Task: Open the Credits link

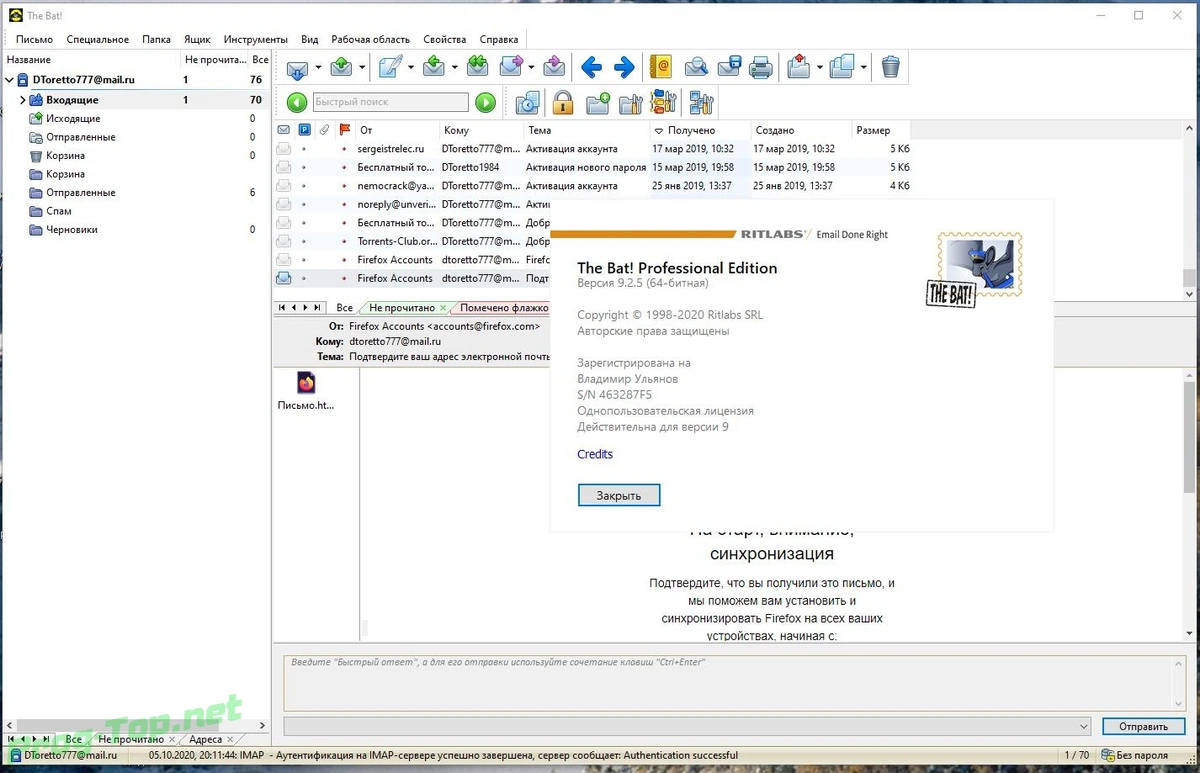Action: pyautogui.click(x=595, y=454)
